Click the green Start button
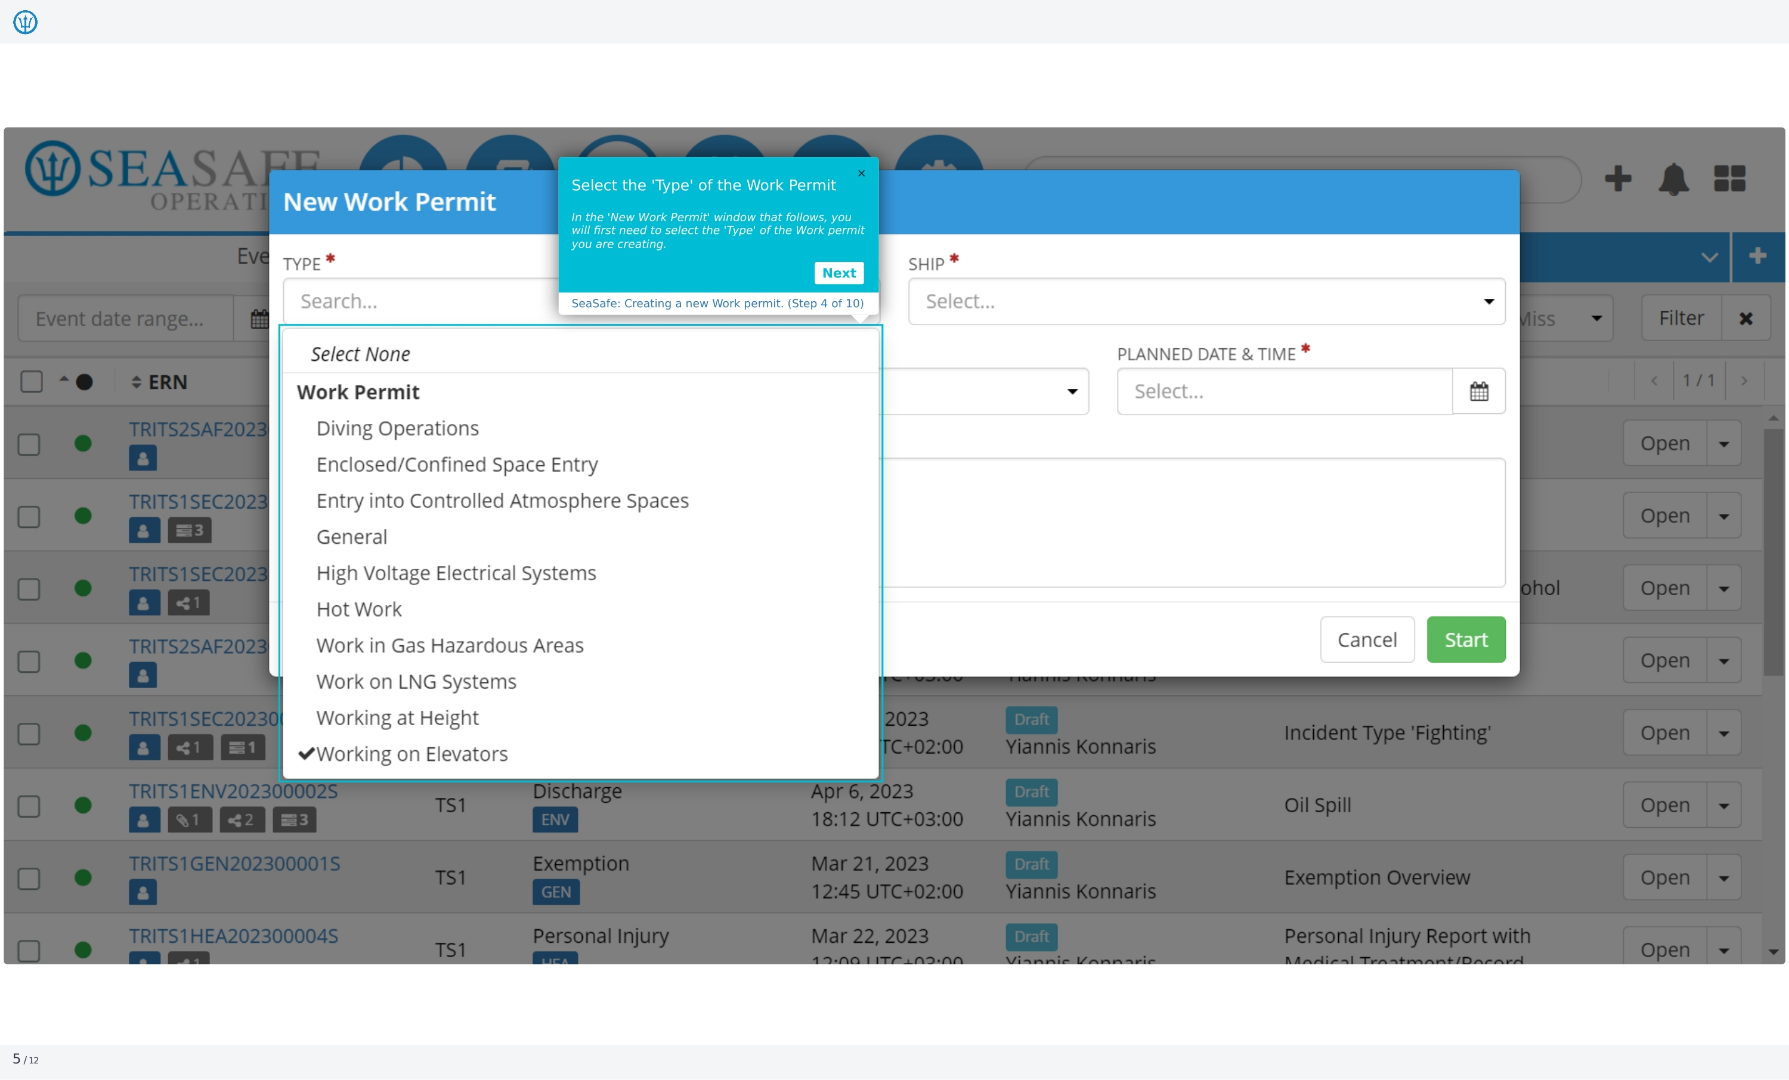 [x=1466, y=640]
